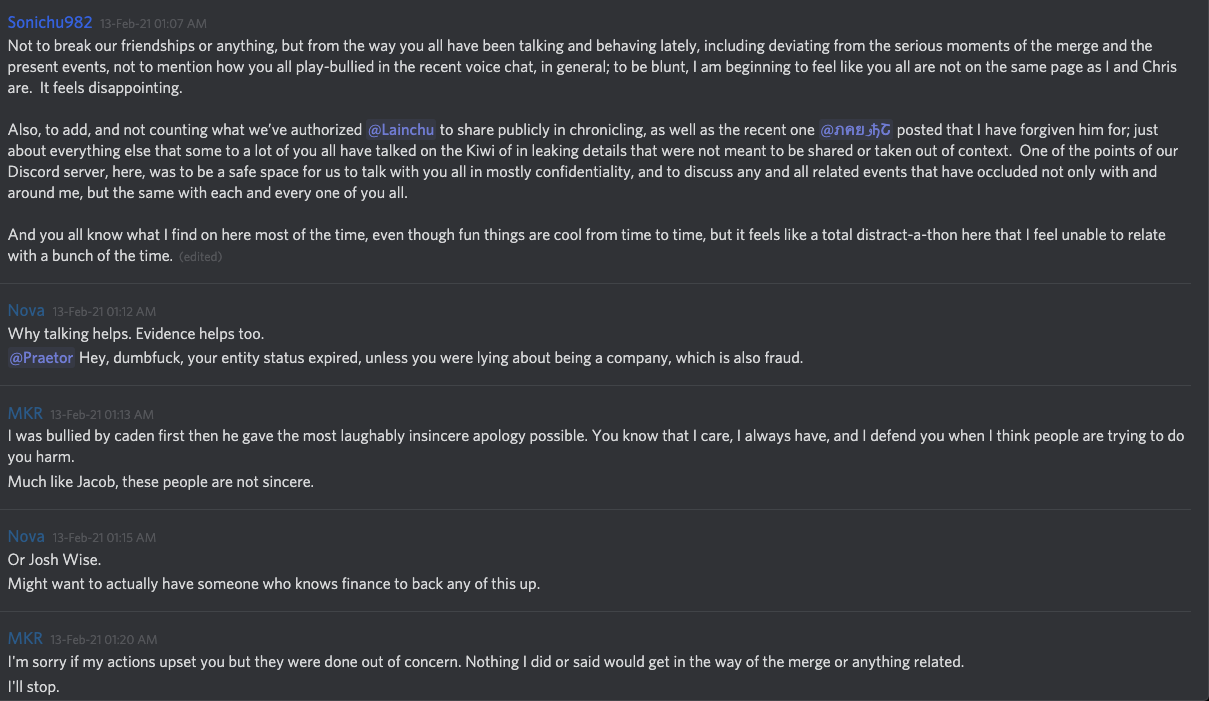This screenshot has height=701, width=1209.
Task: Click the 13-Feb-21 01:20 AM timestamp
Action: (x=102, y=640)
